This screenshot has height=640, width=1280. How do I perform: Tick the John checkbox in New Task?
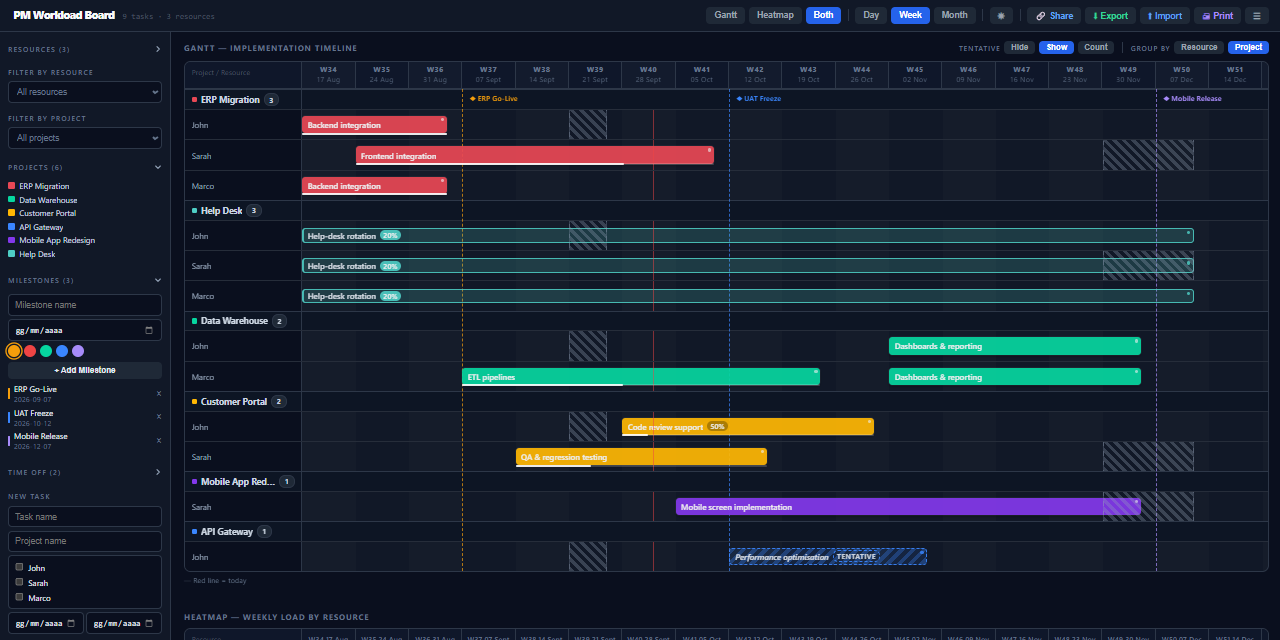coord(19,567)
